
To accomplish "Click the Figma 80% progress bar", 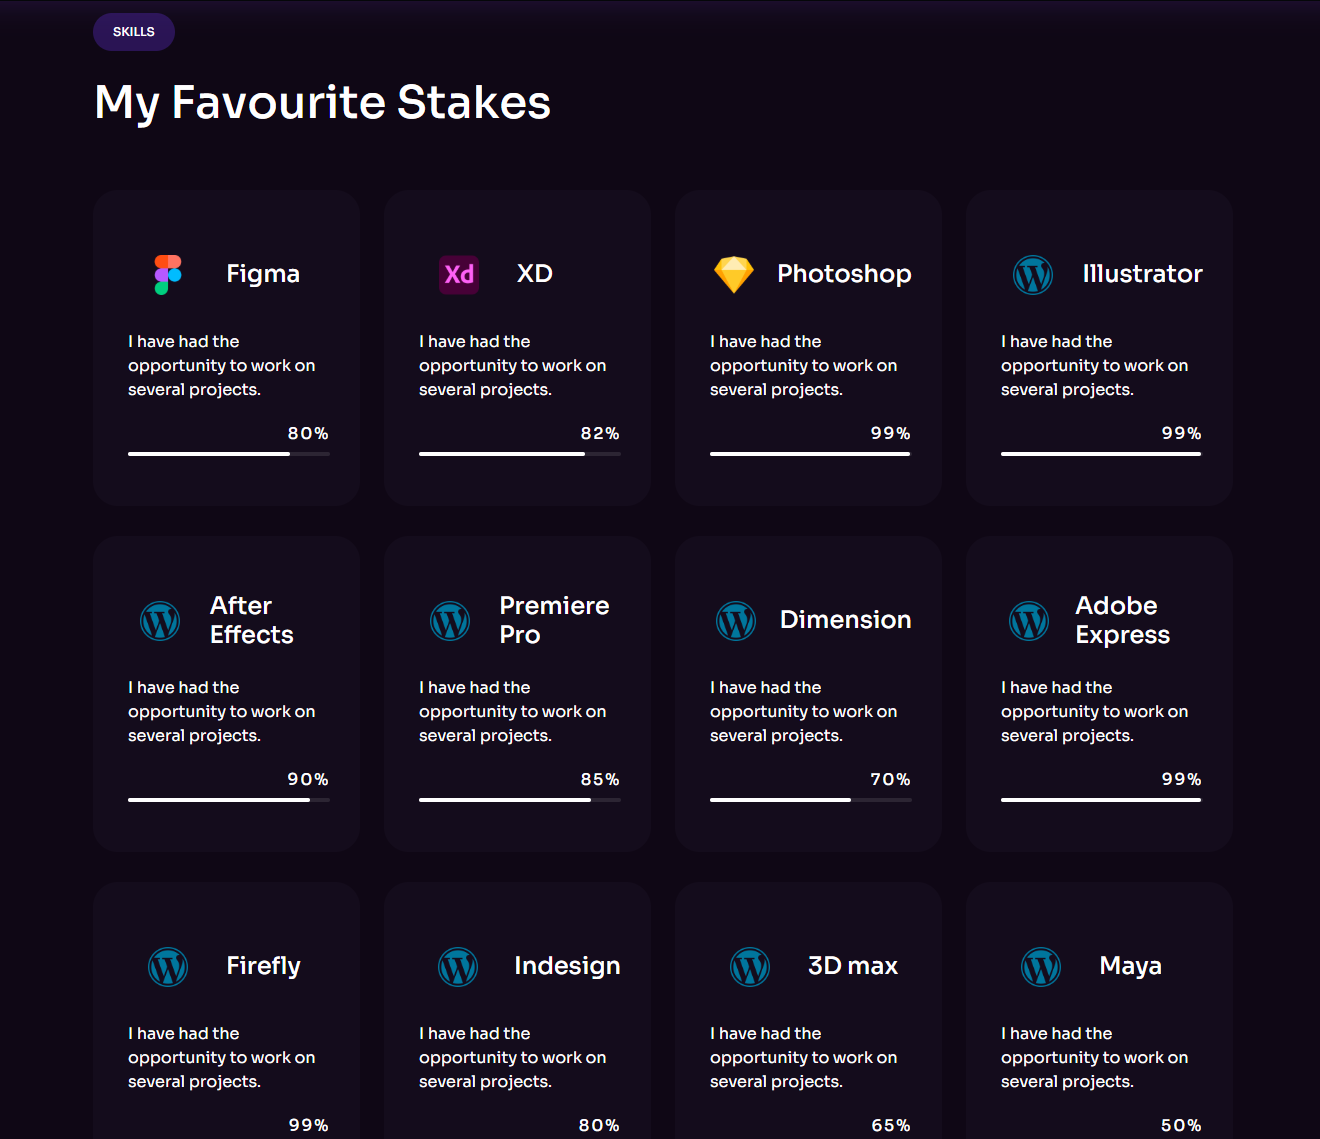I will (x=229, y=454).
